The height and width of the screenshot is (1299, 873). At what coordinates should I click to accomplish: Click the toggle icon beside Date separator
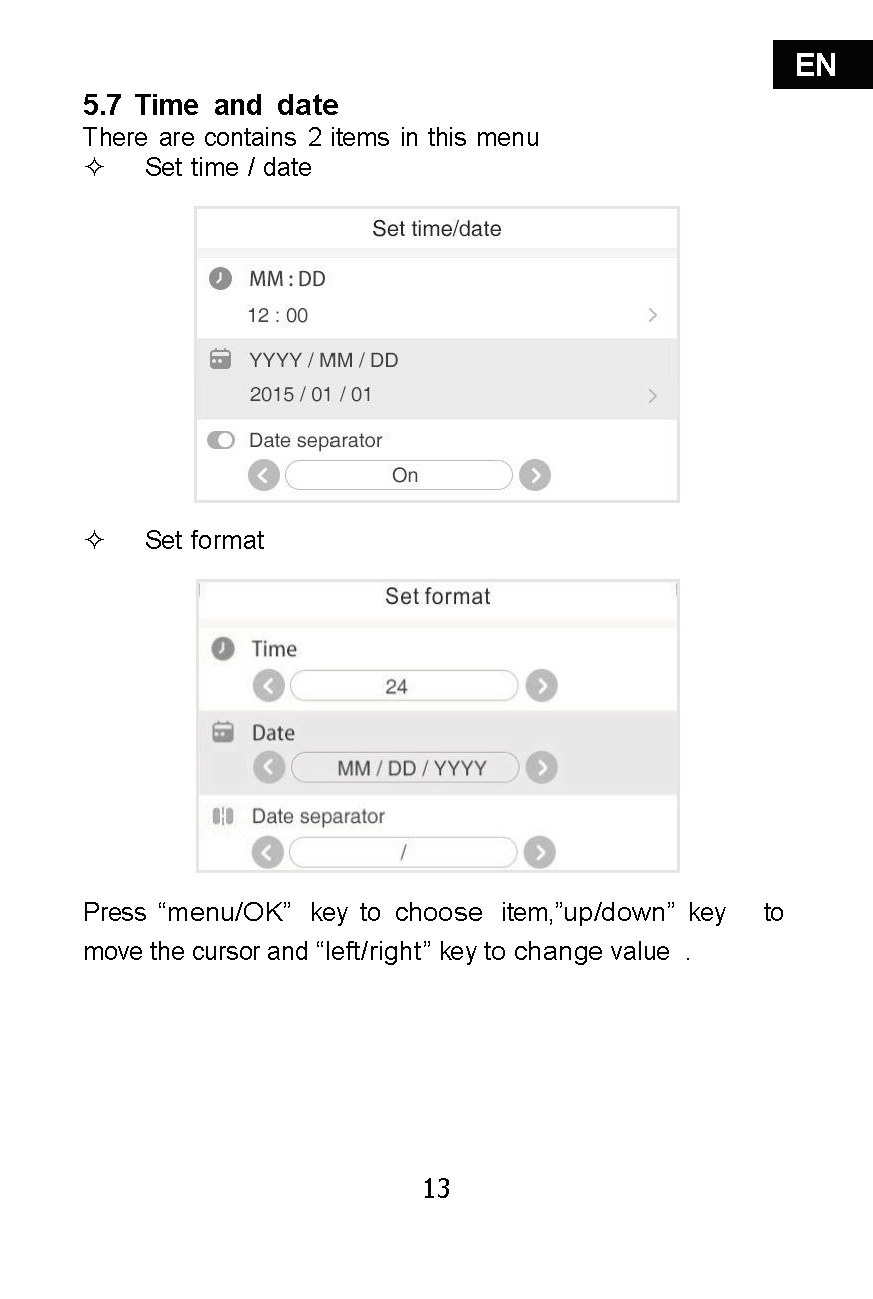(x=221, y=440)
